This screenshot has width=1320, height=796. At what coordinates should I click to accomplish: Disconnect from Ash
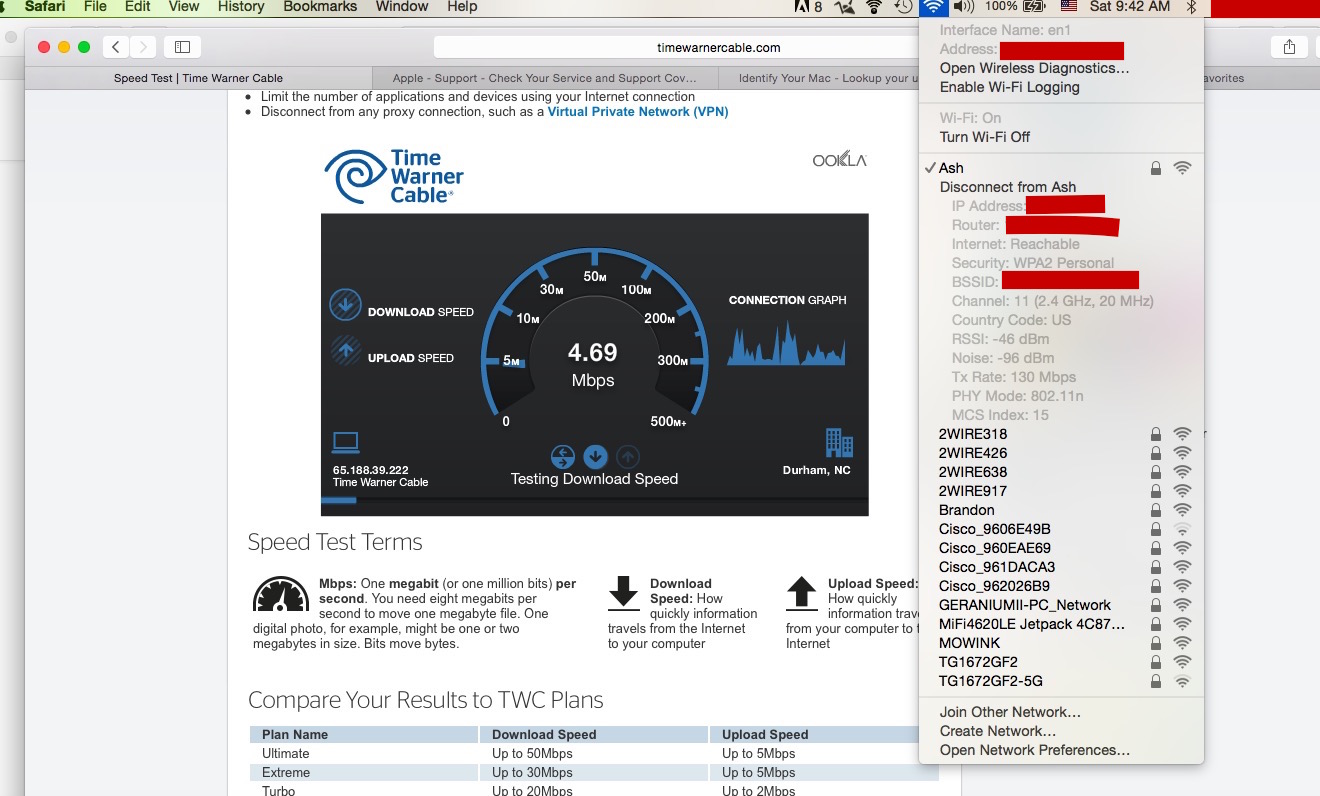point(1007,187)
